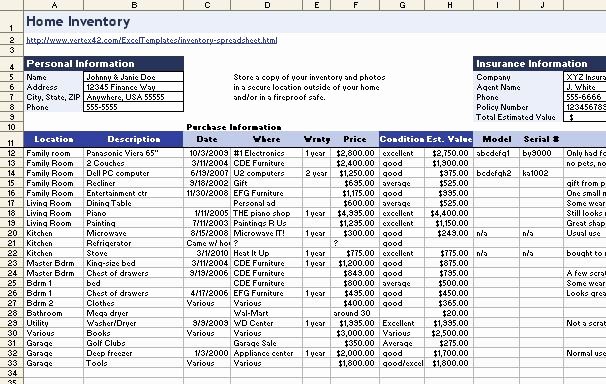Click the Name field 'Johnny & Janie Doe'
This screenshot has height=384, width=606.
[133, 77]
